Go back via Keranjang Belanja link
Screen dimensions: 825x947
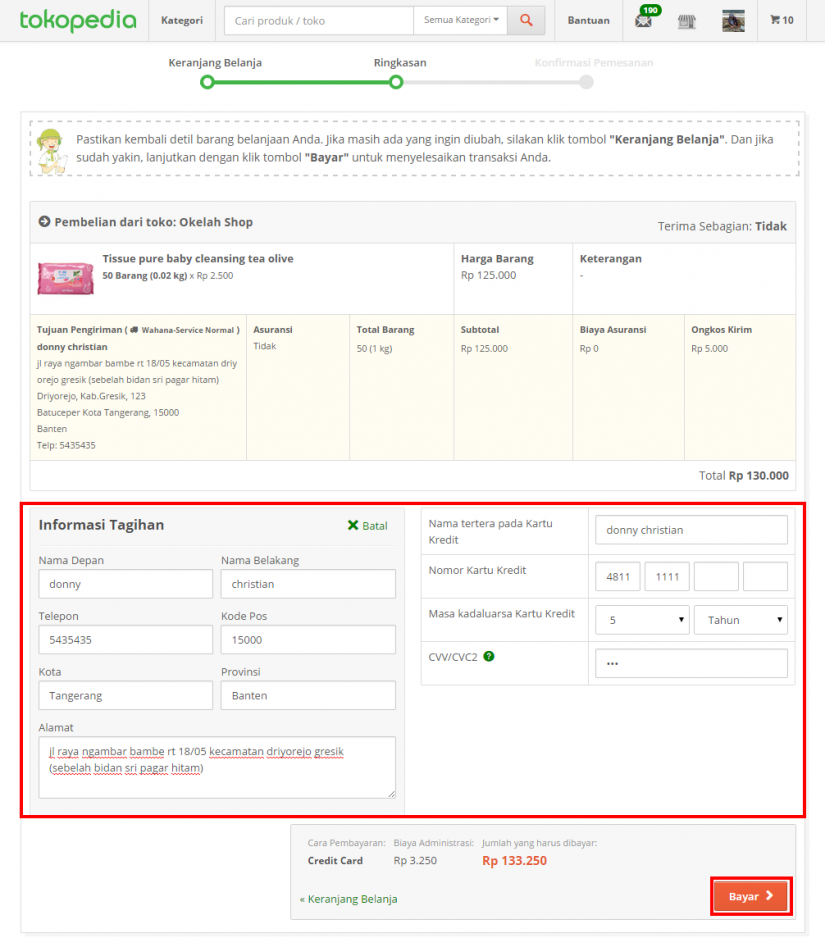[349, 899]
